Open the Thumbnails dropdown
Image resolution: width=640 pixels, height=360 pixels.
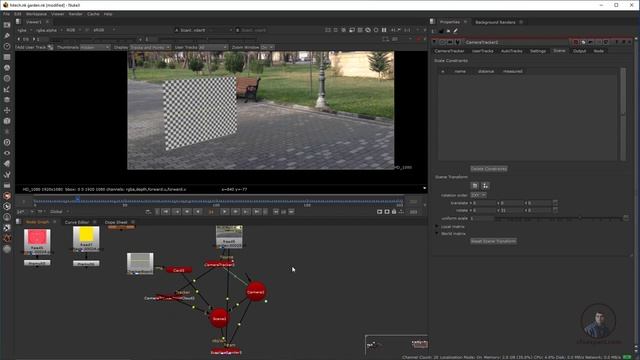coord(95,47)
